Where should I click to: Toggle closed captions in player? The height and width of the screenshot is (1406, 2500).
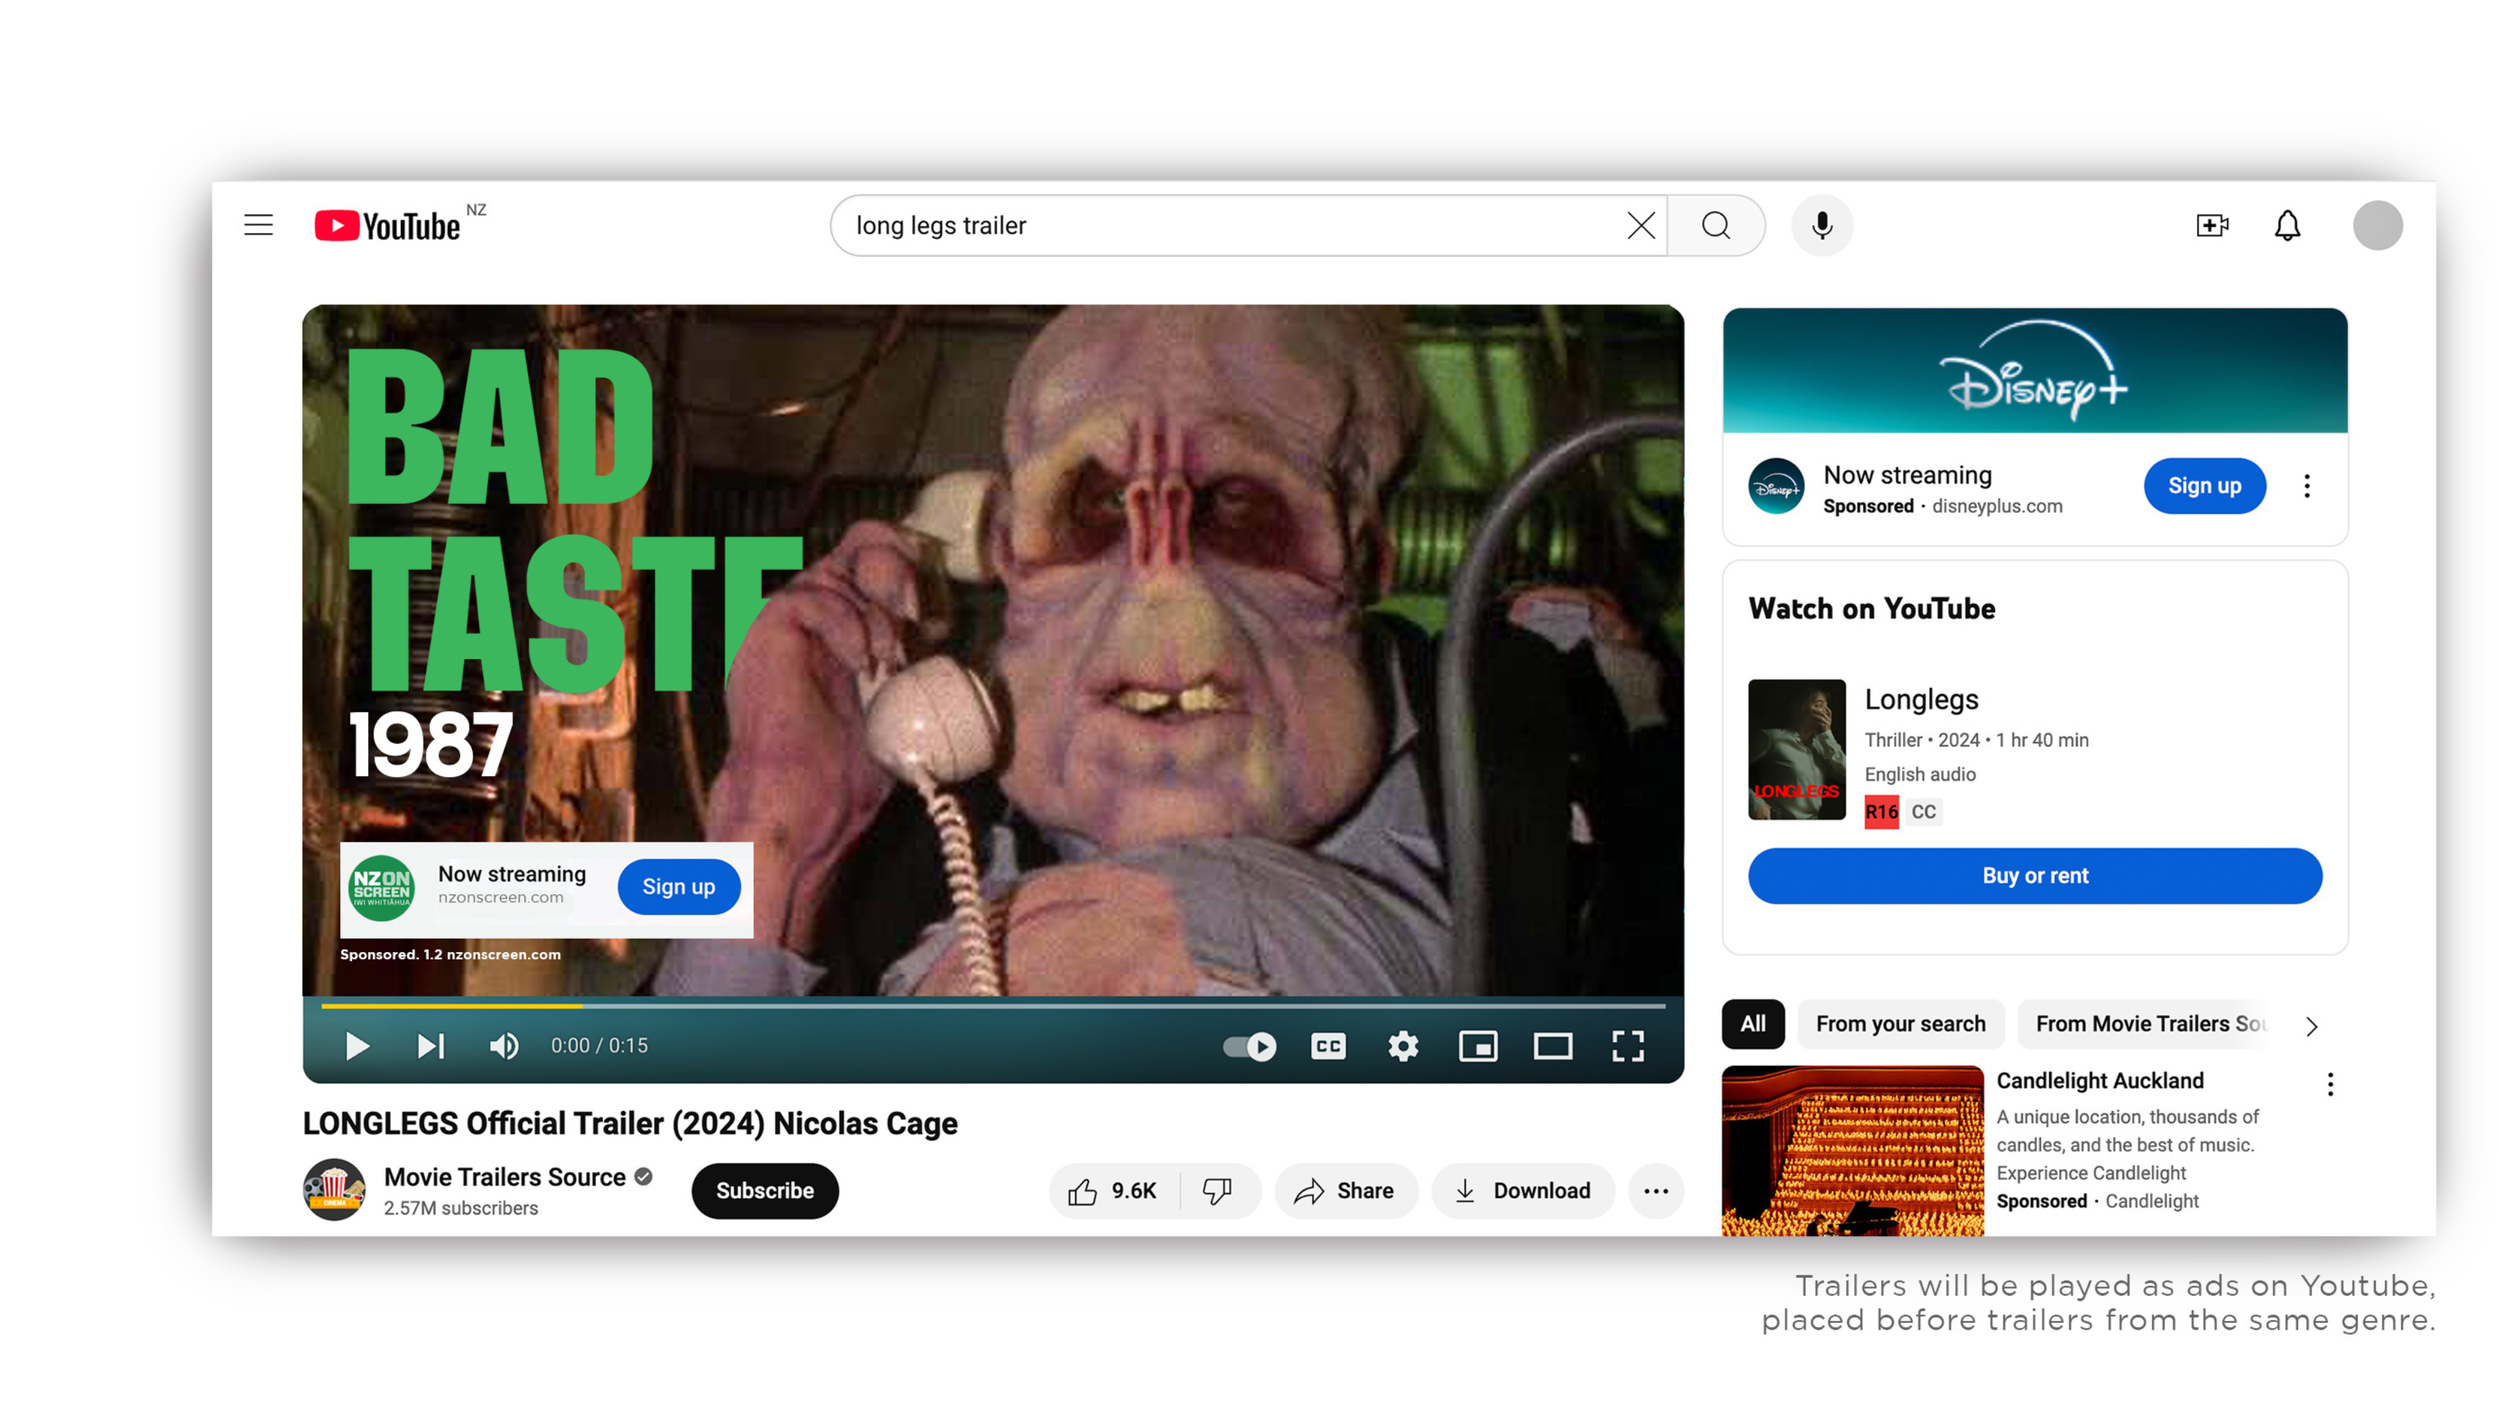click(1328, 1046)
